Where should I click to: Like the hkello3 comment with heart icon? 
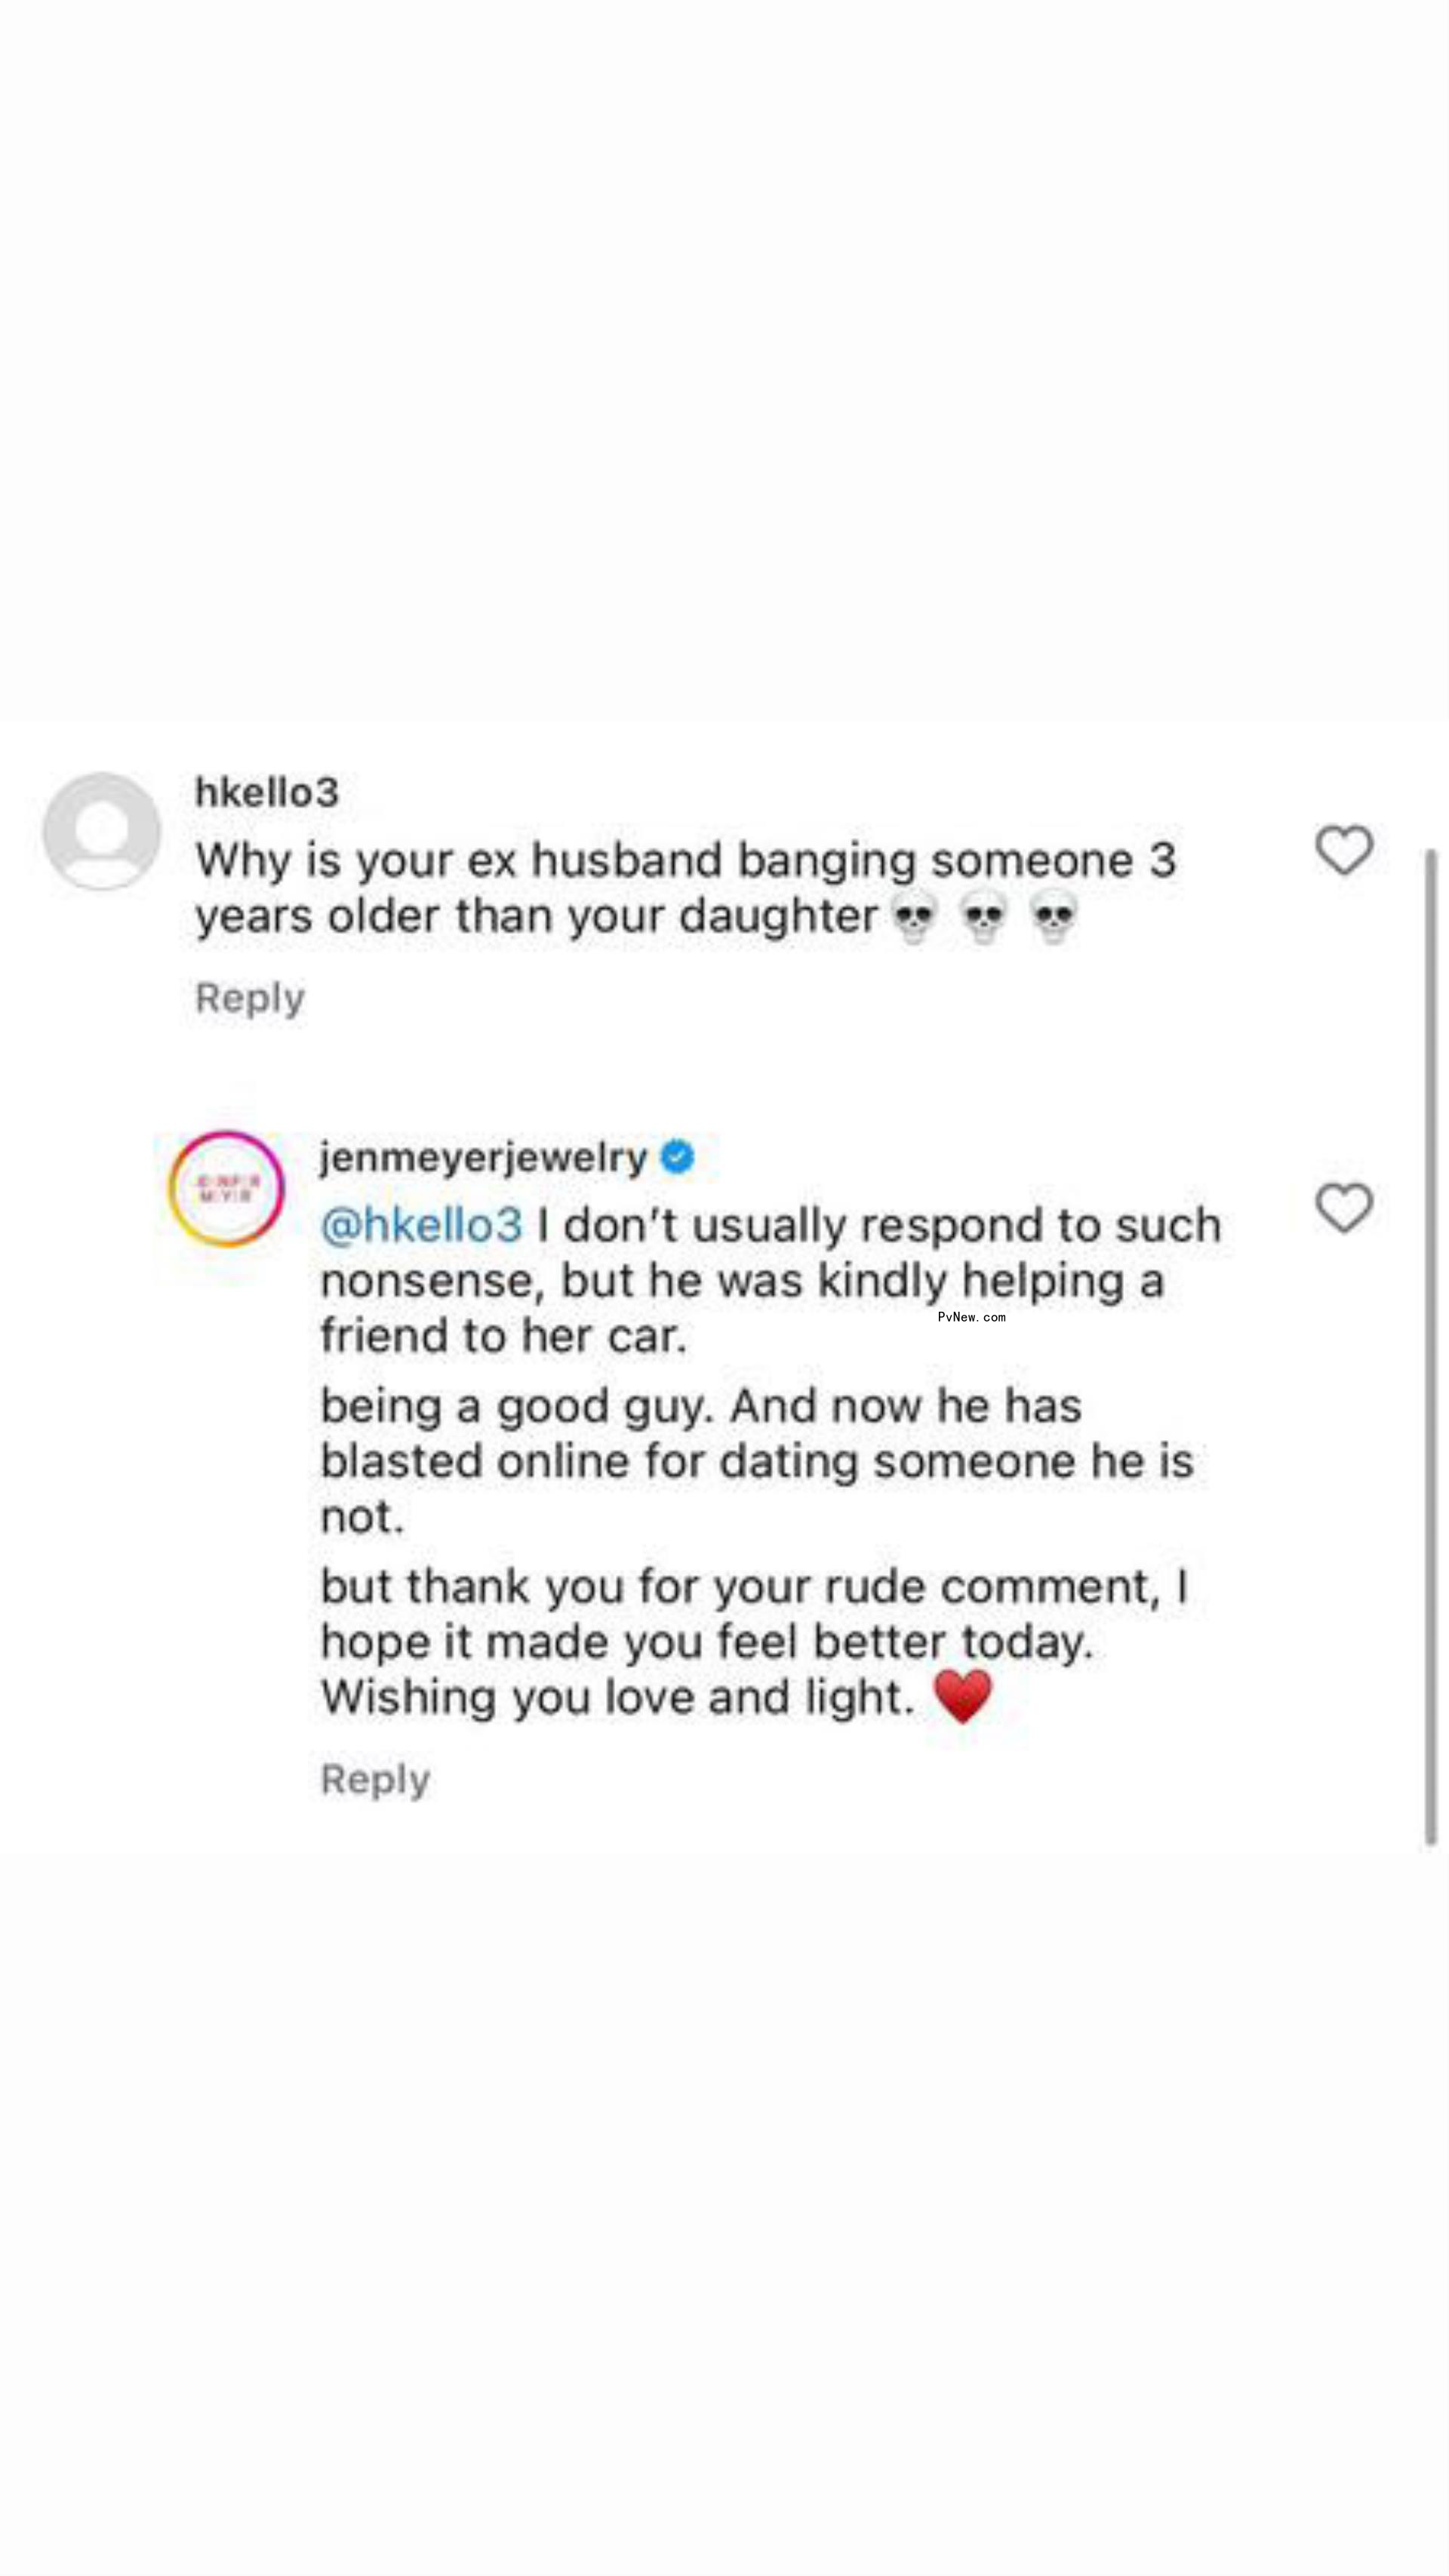click(x=1343, y=850)
